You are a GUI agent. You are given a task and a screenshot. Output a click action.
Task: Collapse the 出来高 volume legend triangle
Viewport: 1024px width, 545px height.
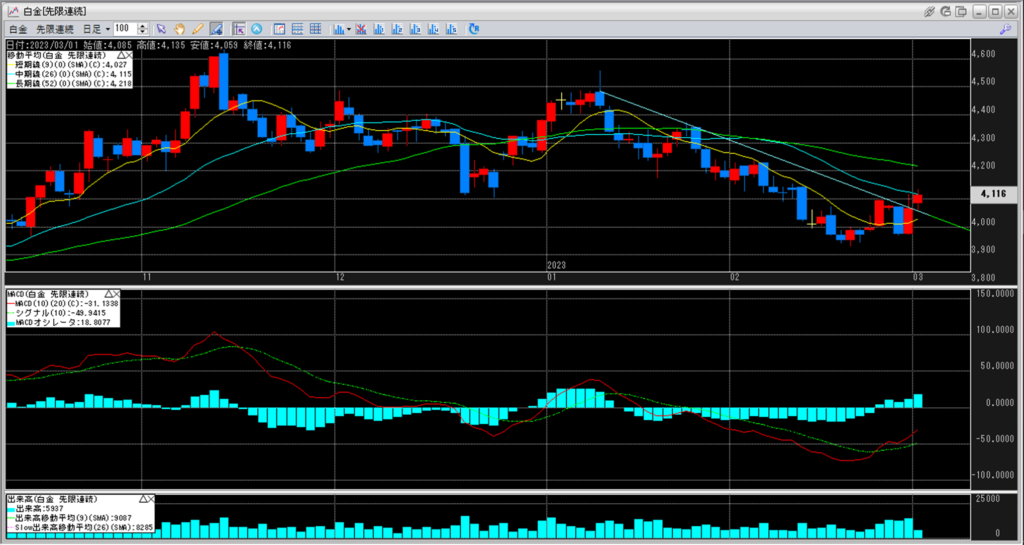[144, 497]
